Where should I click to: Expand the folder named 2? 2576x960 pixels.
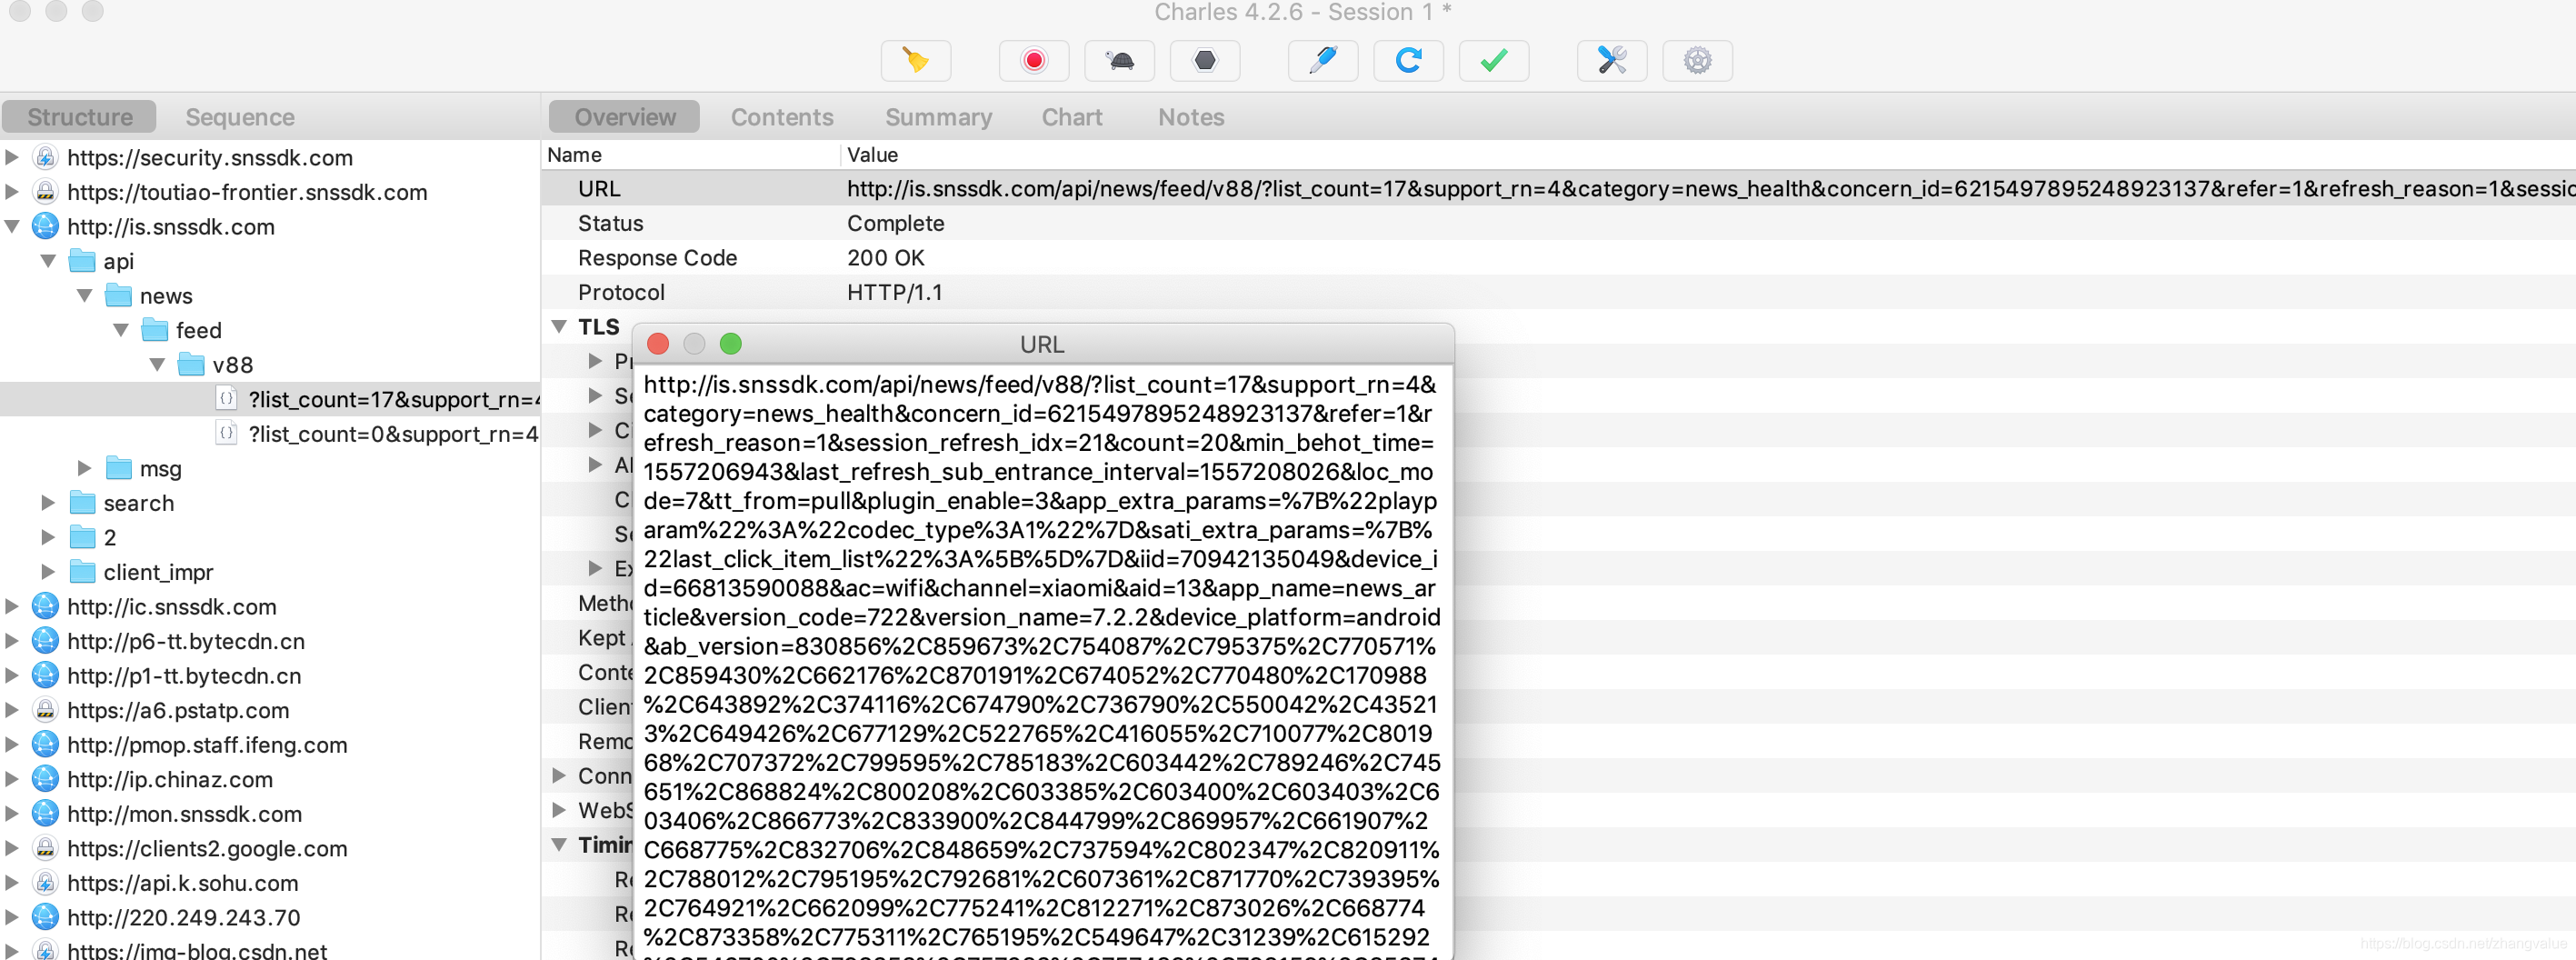(x=48, y=537)
